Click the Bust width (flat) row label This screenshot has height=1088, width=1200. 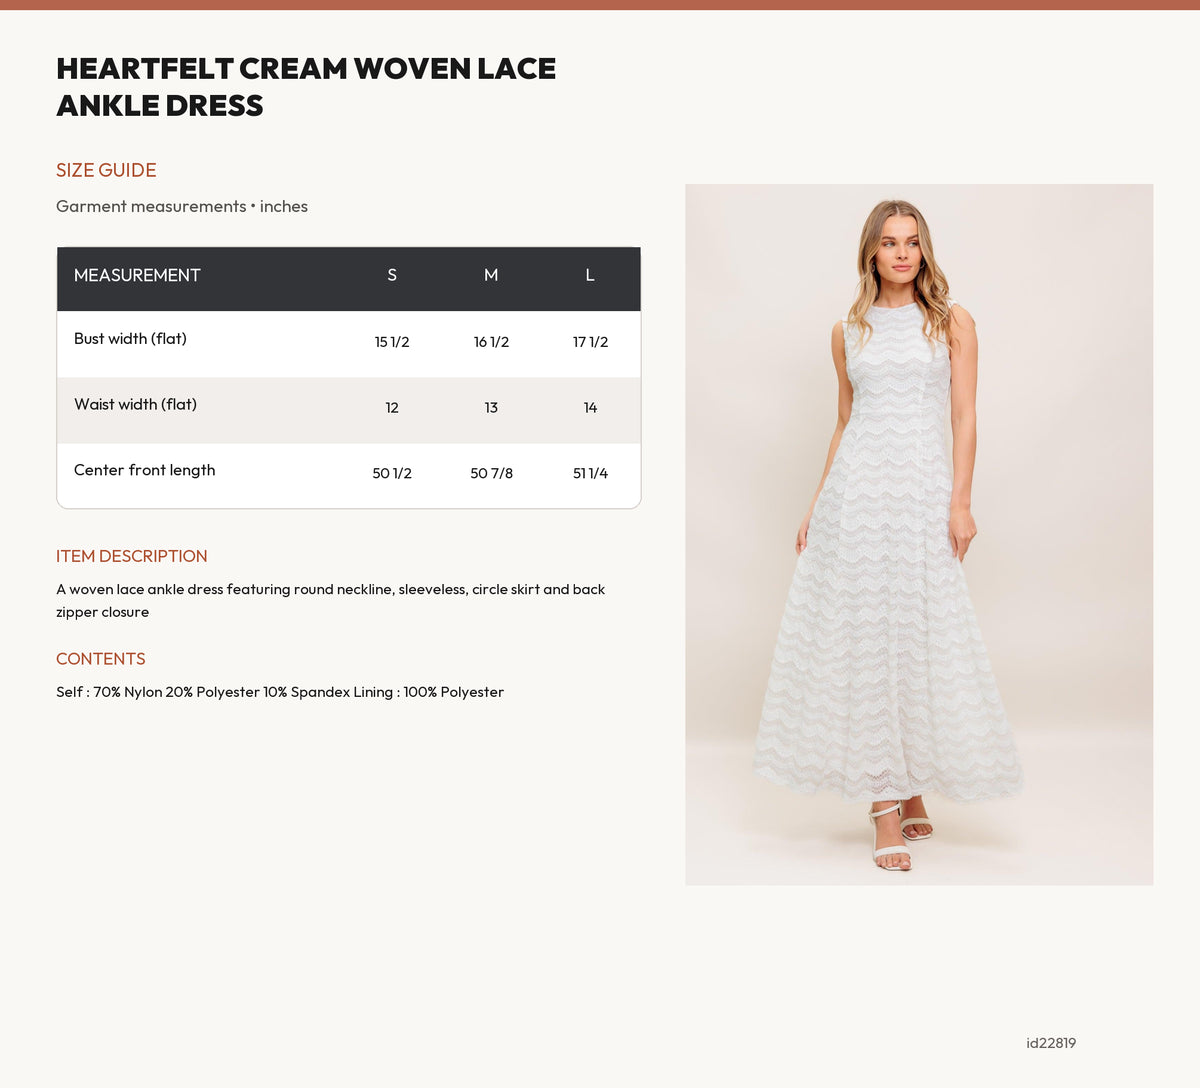pyautogui.click(x=130, y=339)
